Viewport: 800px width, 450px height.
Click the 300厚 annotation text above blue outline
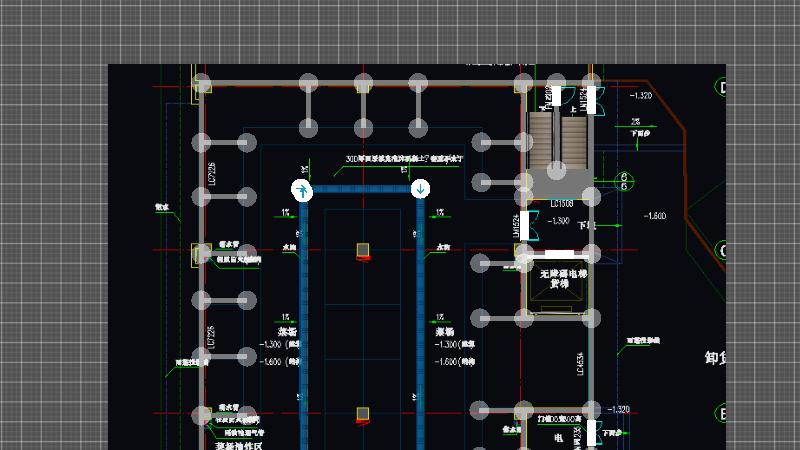pos(404,158)
